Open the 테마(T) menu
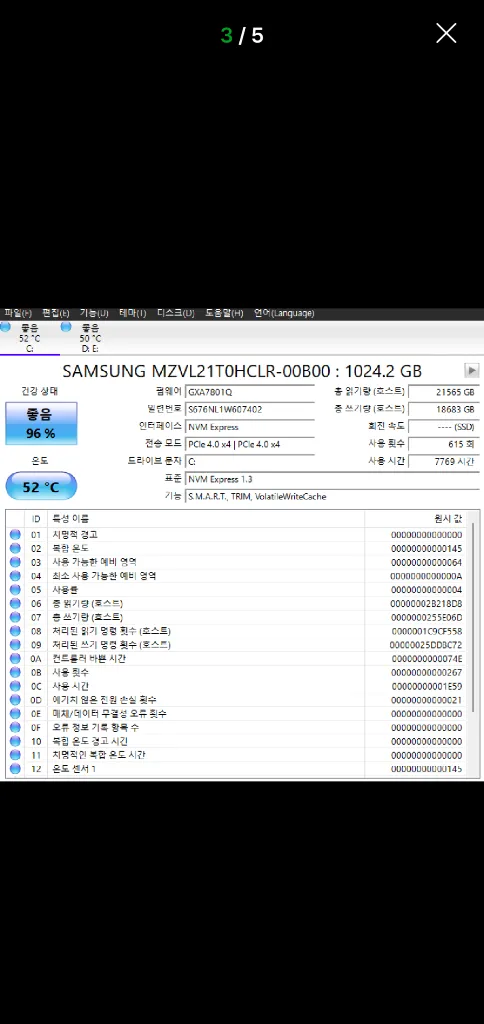The width and height of the screenshot is (484, 1024). point(133,313)
